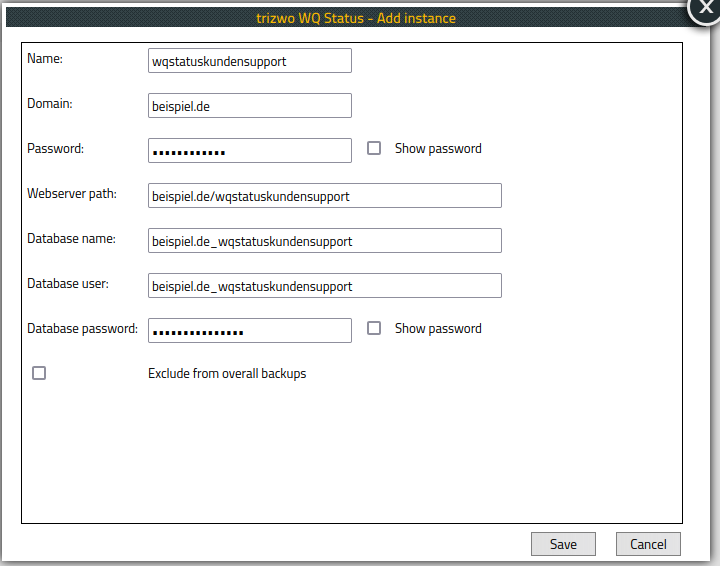This screenshot has height=566, width=720.
Task: Click the Database password input field
Action: (x=250, y=331)
